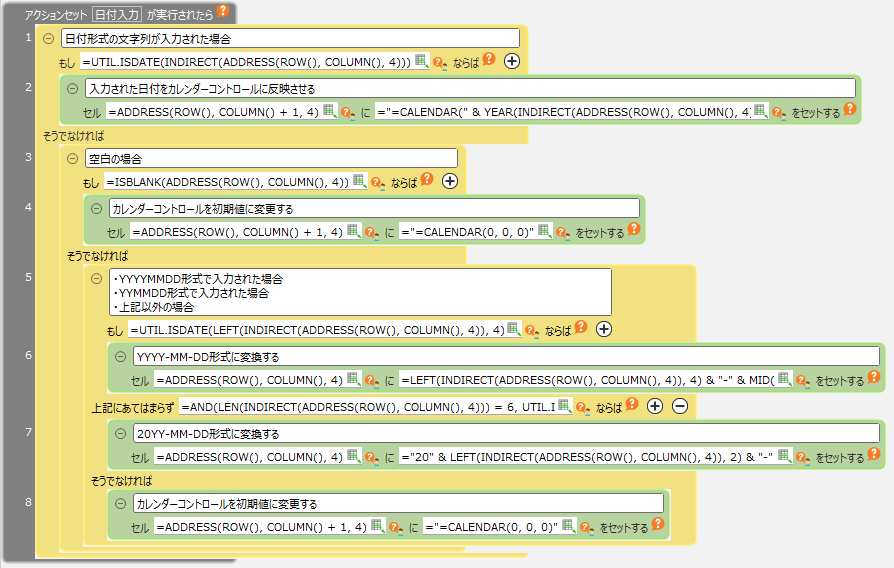Click the ="=CALENDAR(0, 0, 0)" value field in step 4
The width and height of the screenshot is (894, 568).
click(x=467, y=231)
